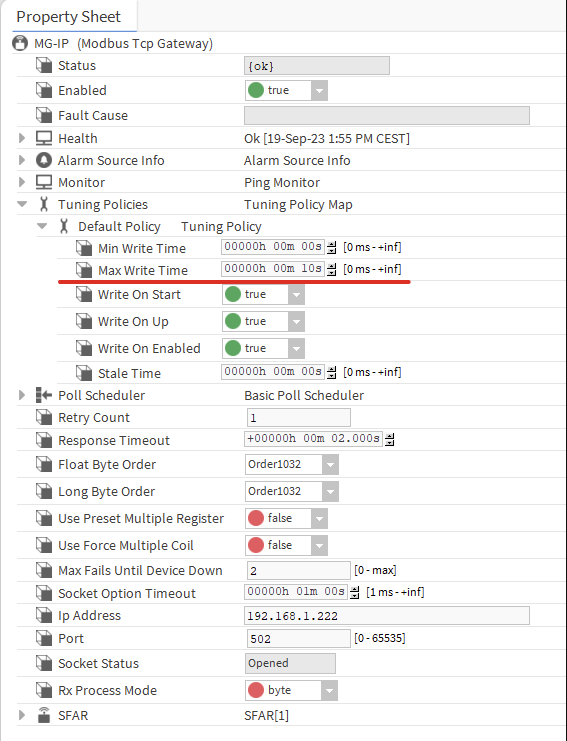Expand the SFAR device row

pyautogui.click(x=22, y=715)
